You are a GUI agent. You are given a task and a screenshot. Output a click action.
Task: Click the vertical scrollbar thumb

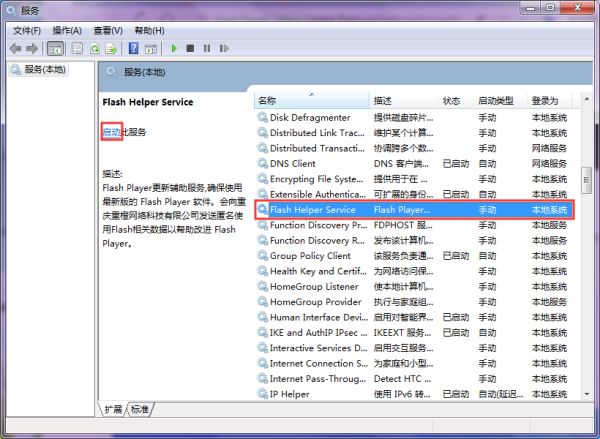(587, 180)
